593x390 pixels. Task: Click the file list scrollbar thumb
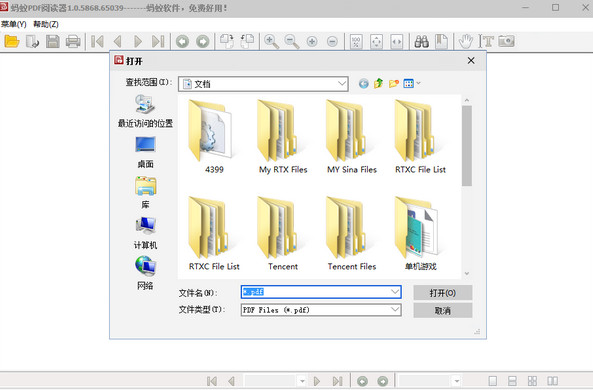click(x=467, y=146)
